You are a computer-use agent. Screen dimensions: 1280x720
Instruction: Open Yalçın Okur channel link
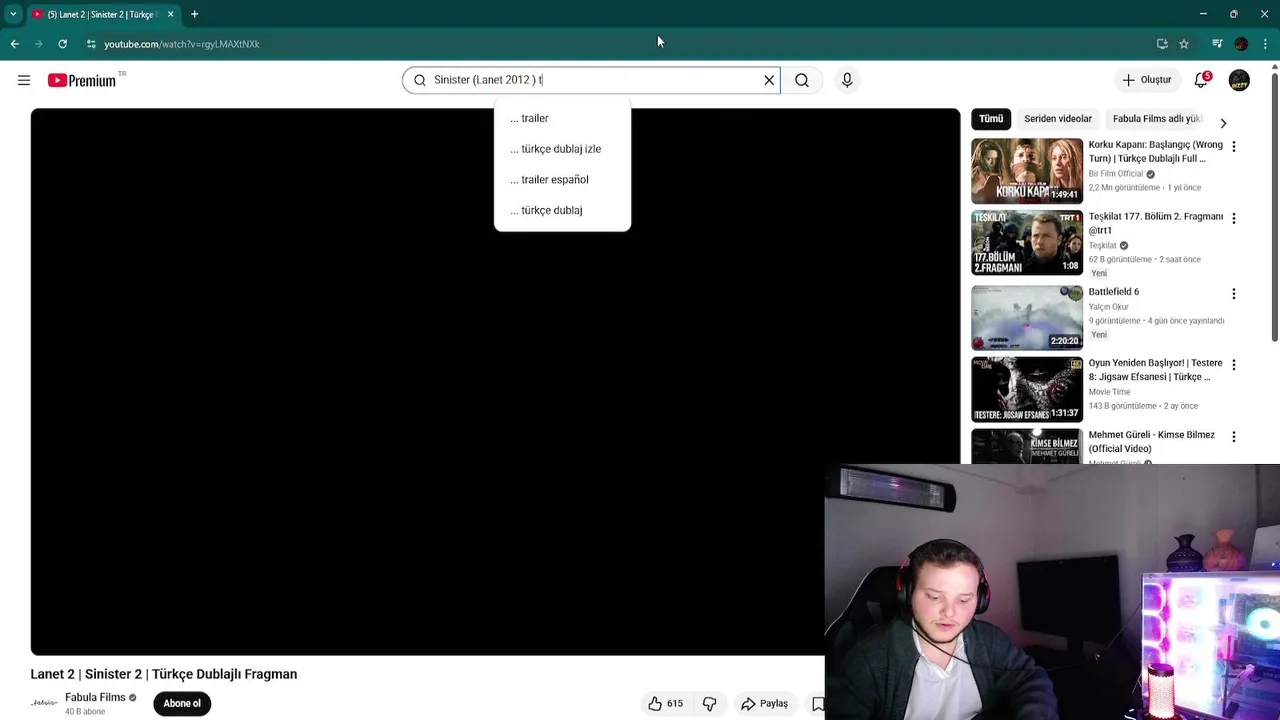coord(1108,307)
